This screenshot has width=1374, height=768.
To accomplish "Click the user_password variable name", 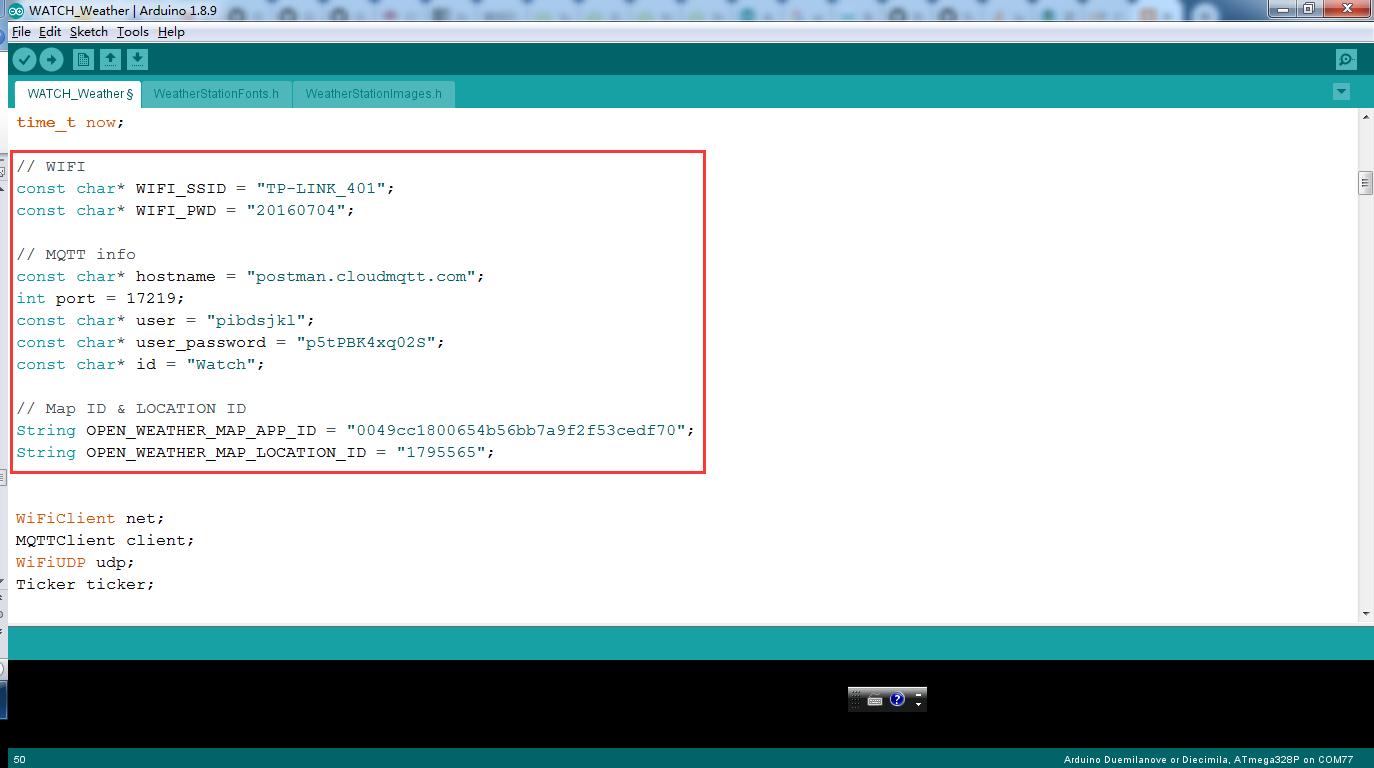I will pos(201,342).
